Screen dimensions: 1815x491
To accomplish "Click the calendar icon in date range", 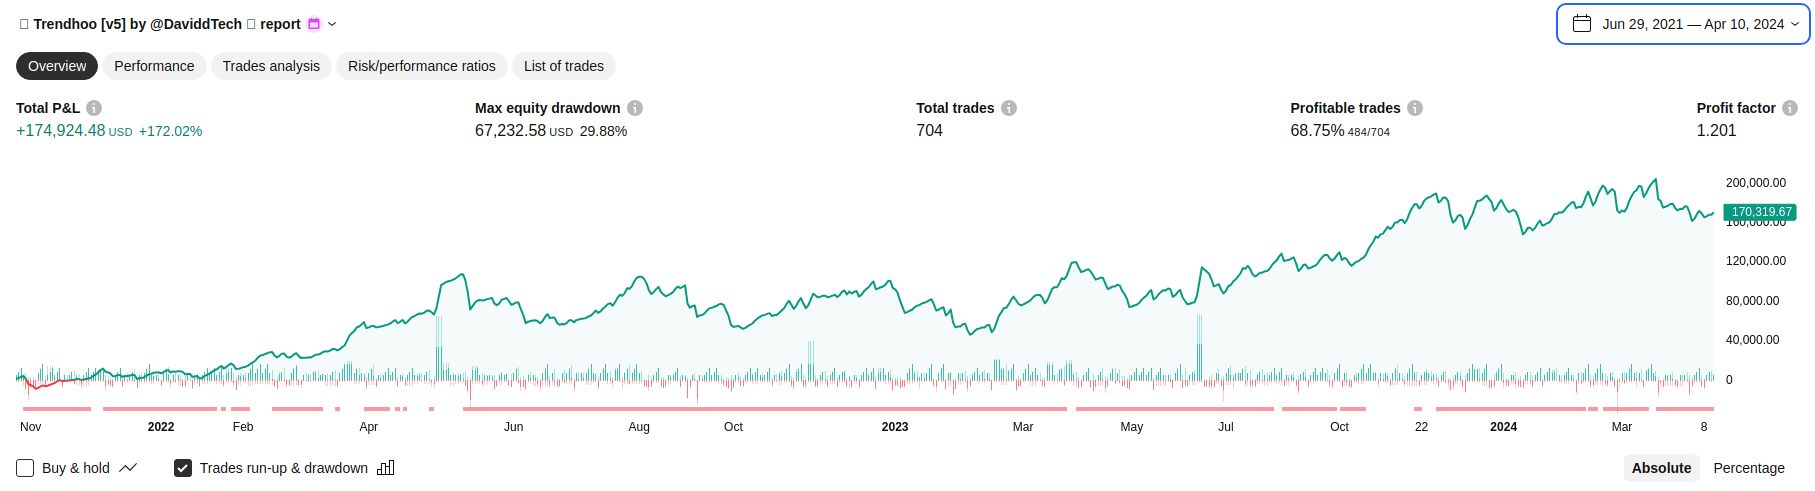I will (1582, 24).
